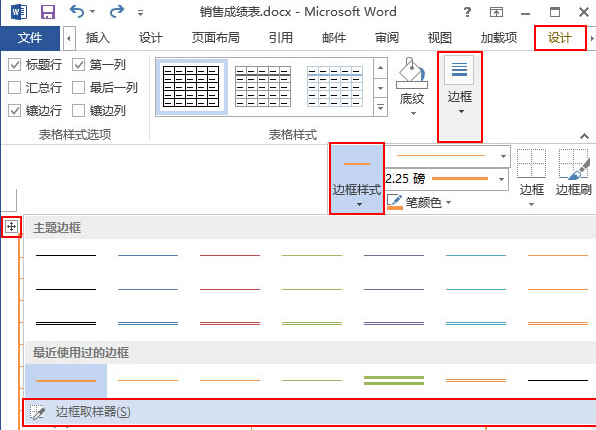Click the 笔颜色 pen color icon

pos(395,202)
